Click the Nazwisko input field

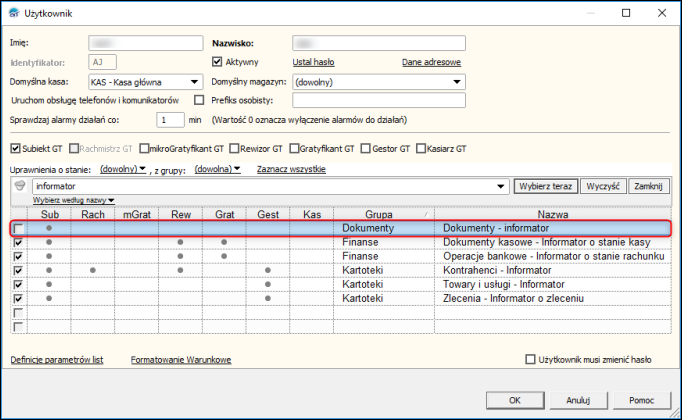[379, 43]
